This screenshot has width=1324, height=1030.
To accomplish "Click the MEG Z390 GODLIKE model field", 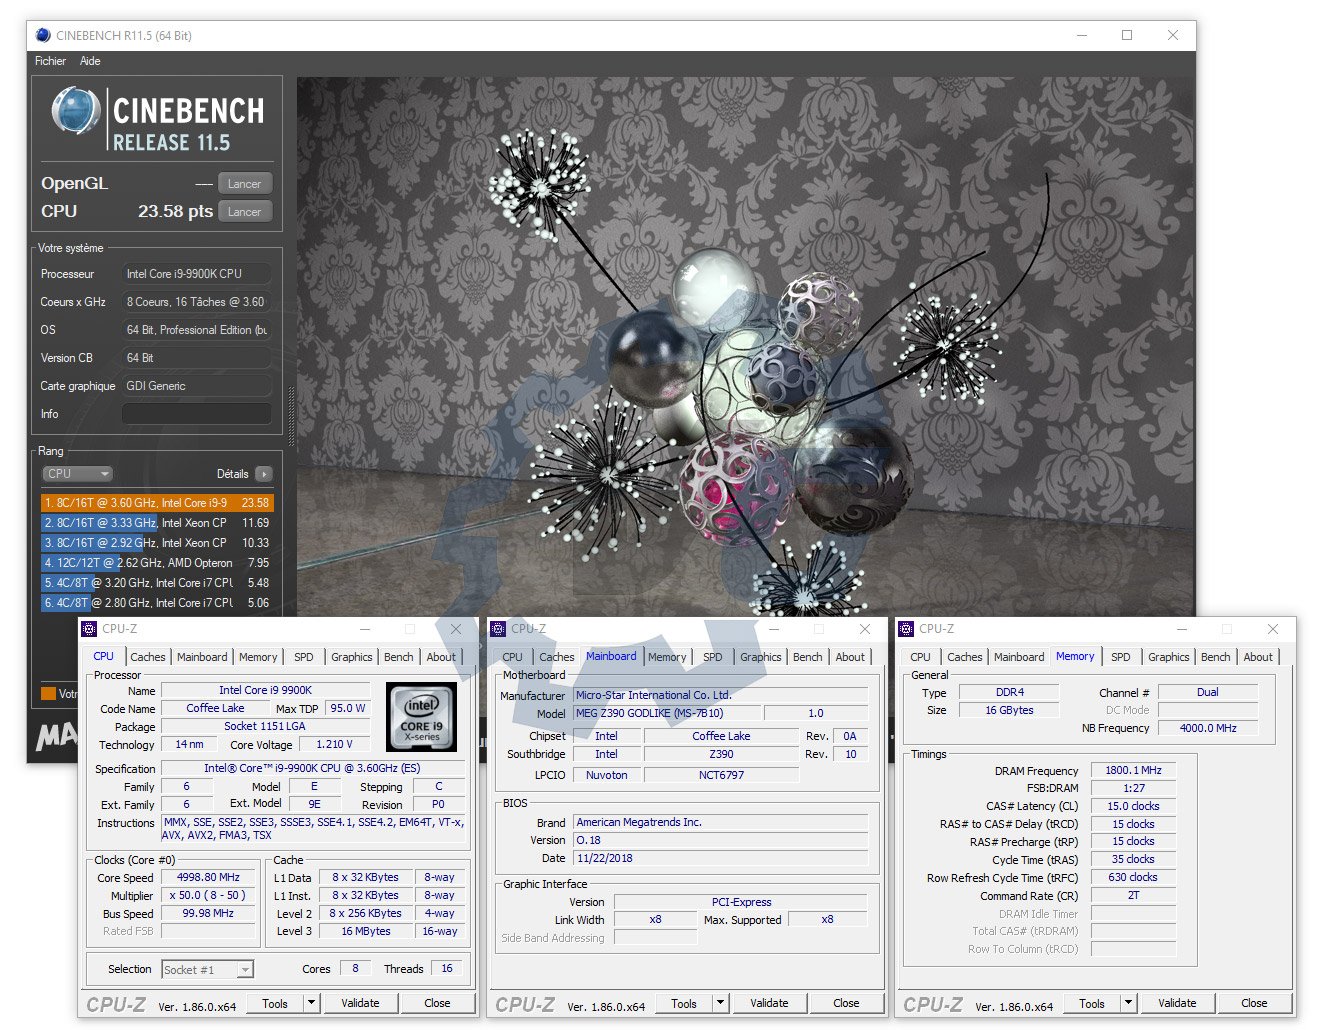I will coord(667,713).
